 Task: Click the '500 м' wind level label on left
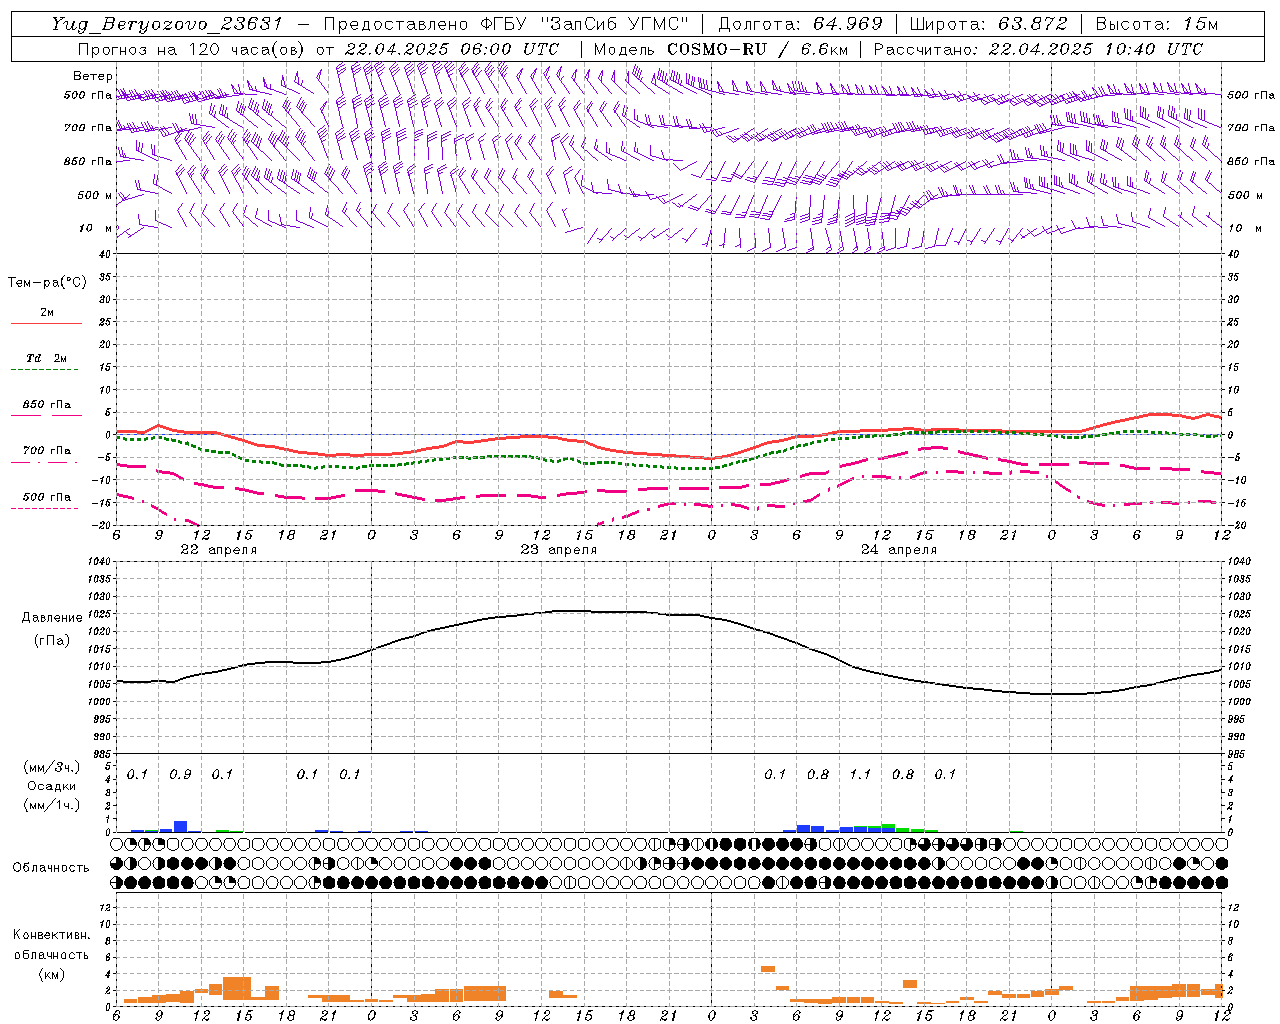pyautogui.click(x=95, y=195)
